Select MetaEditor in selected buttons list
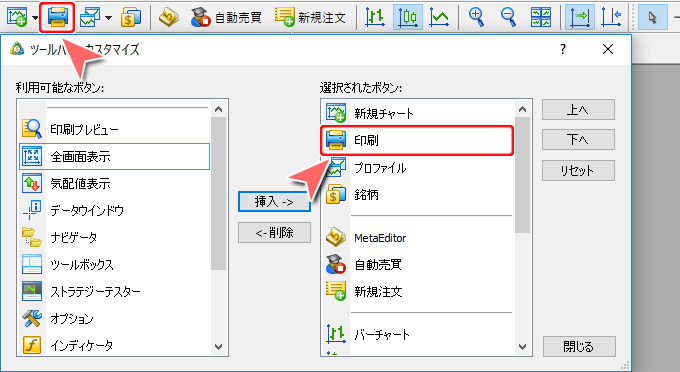Viewport: 680px width, 372px height. [x=418, y=238]
